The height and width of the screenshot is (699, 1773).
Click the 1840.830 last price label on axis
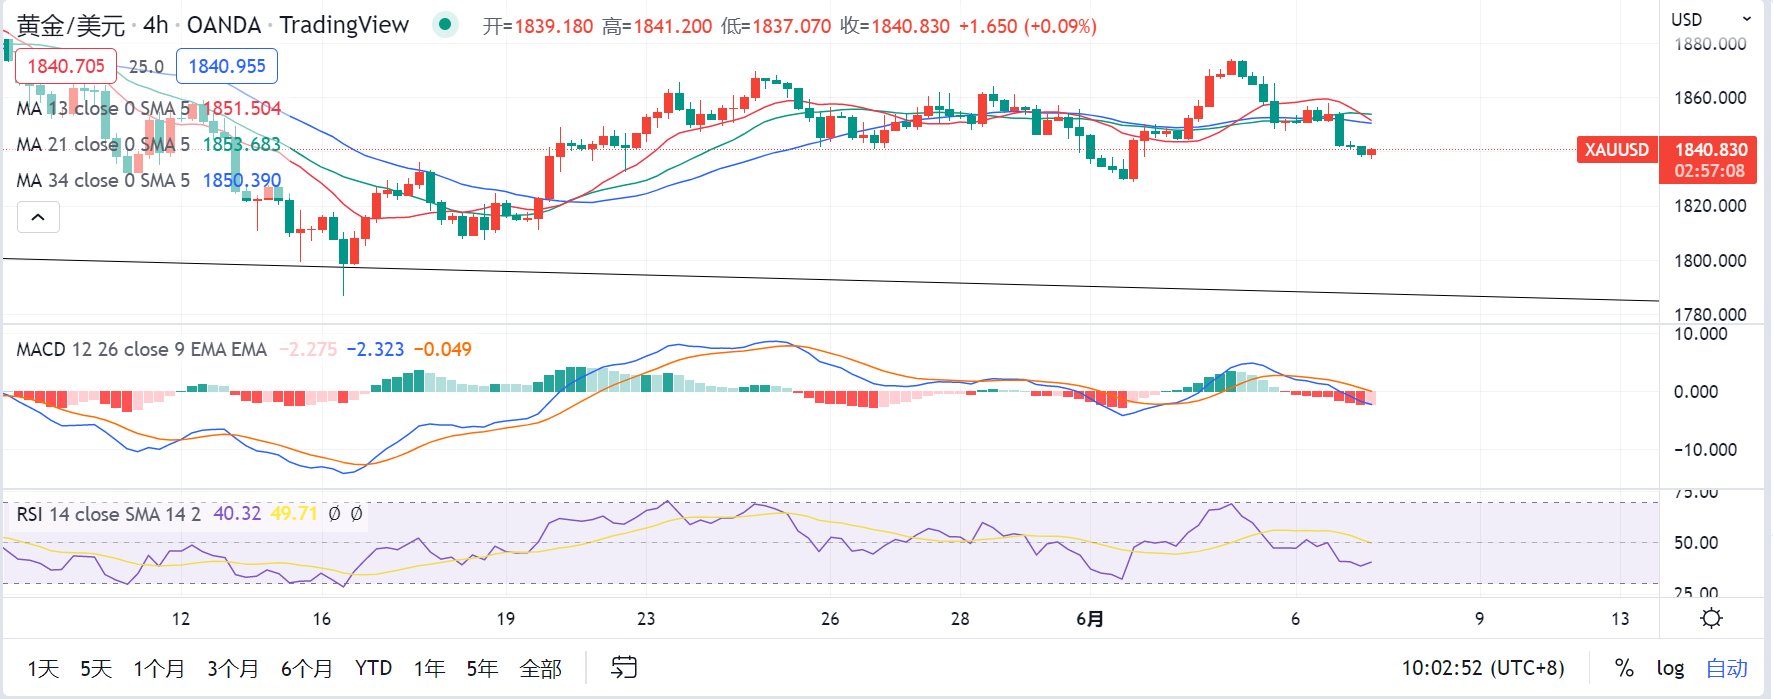1711,150
